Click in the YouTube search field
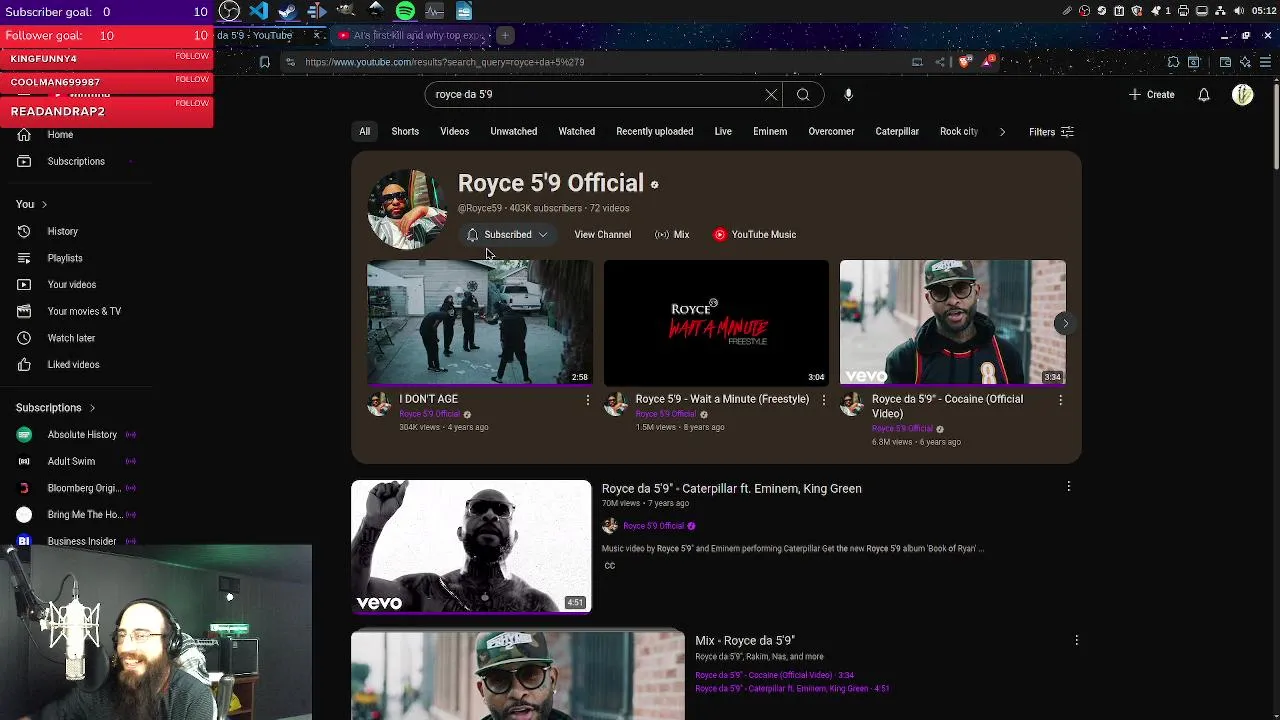1280x720 pixels. click(x=596, y=95)
